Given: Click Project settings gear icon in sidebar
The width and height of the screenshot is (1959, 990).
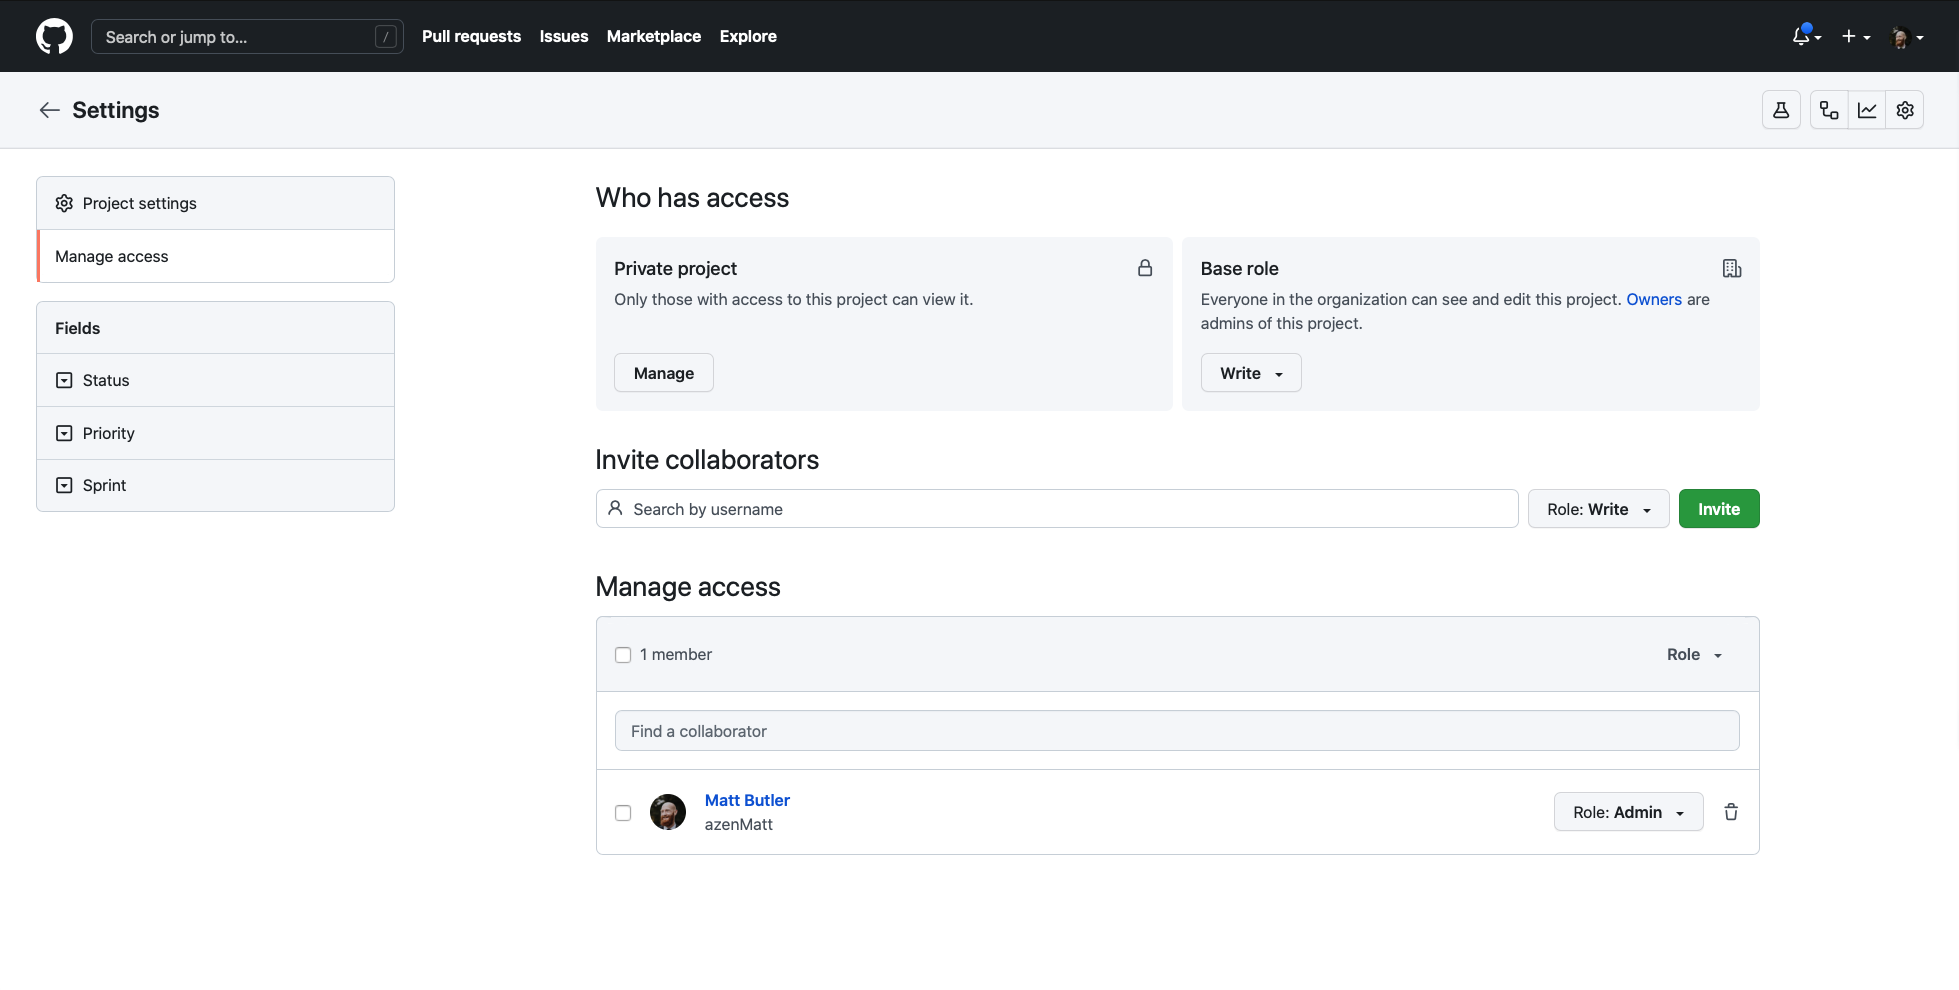Looking at the screenshot, I should [64, 203].
